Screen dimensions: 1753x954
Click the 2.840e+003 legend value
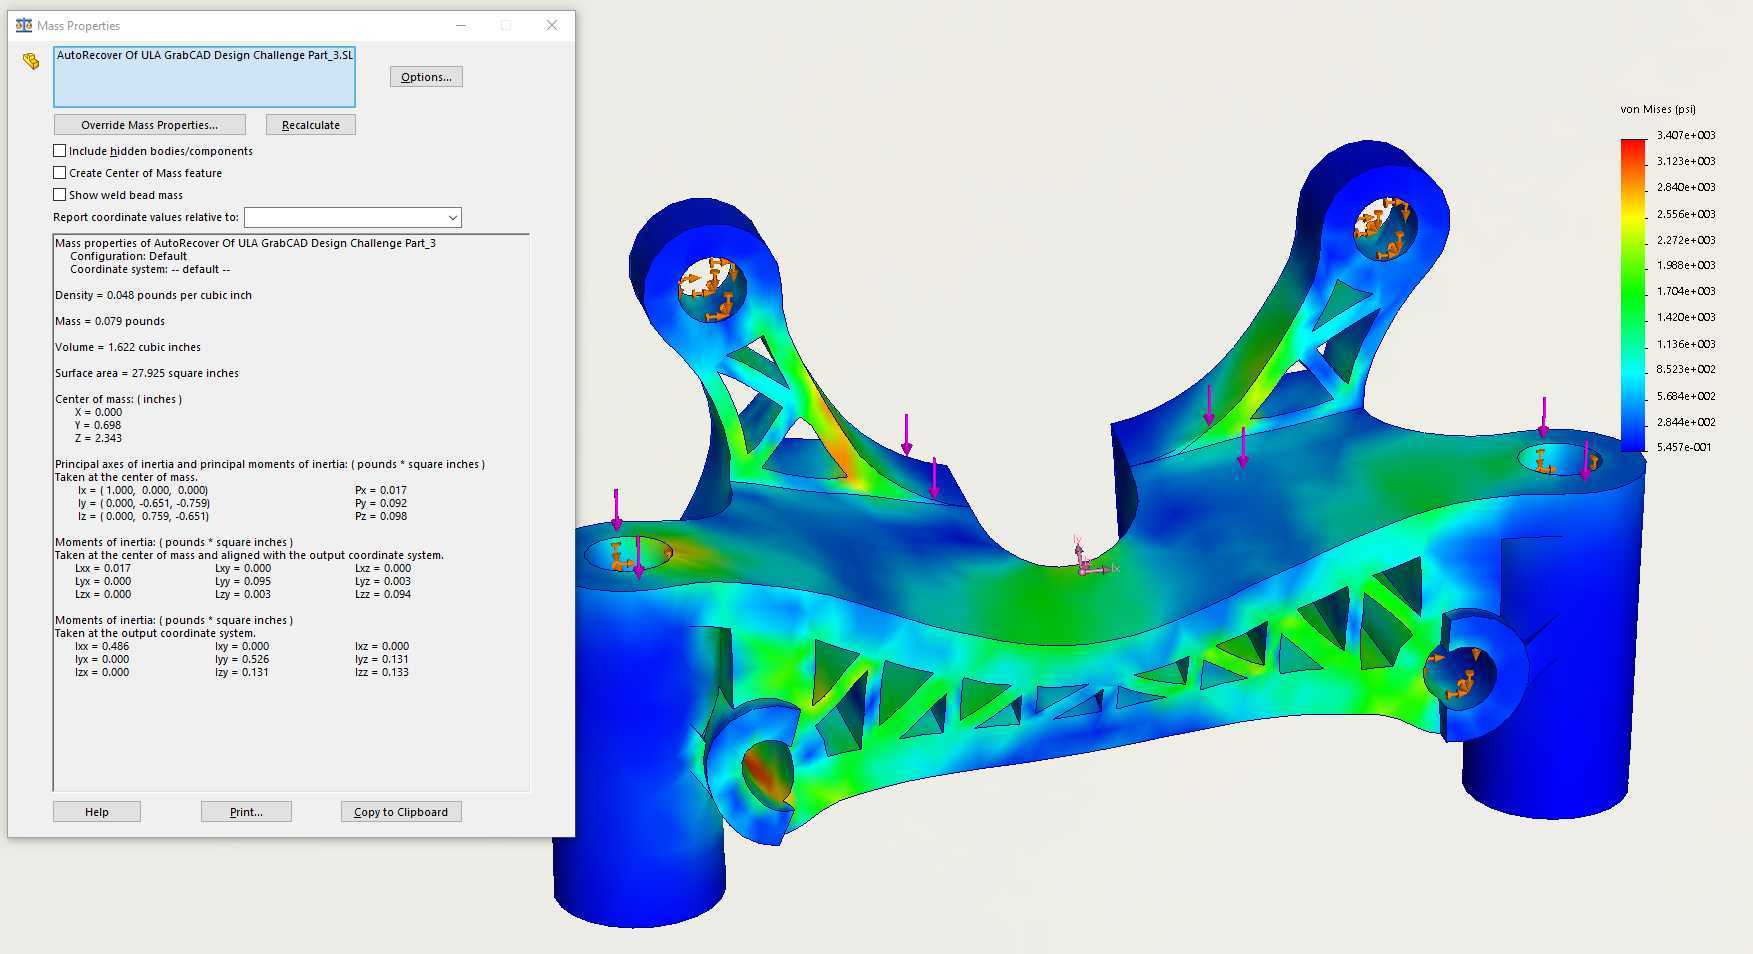click(x=1686, y=187)
